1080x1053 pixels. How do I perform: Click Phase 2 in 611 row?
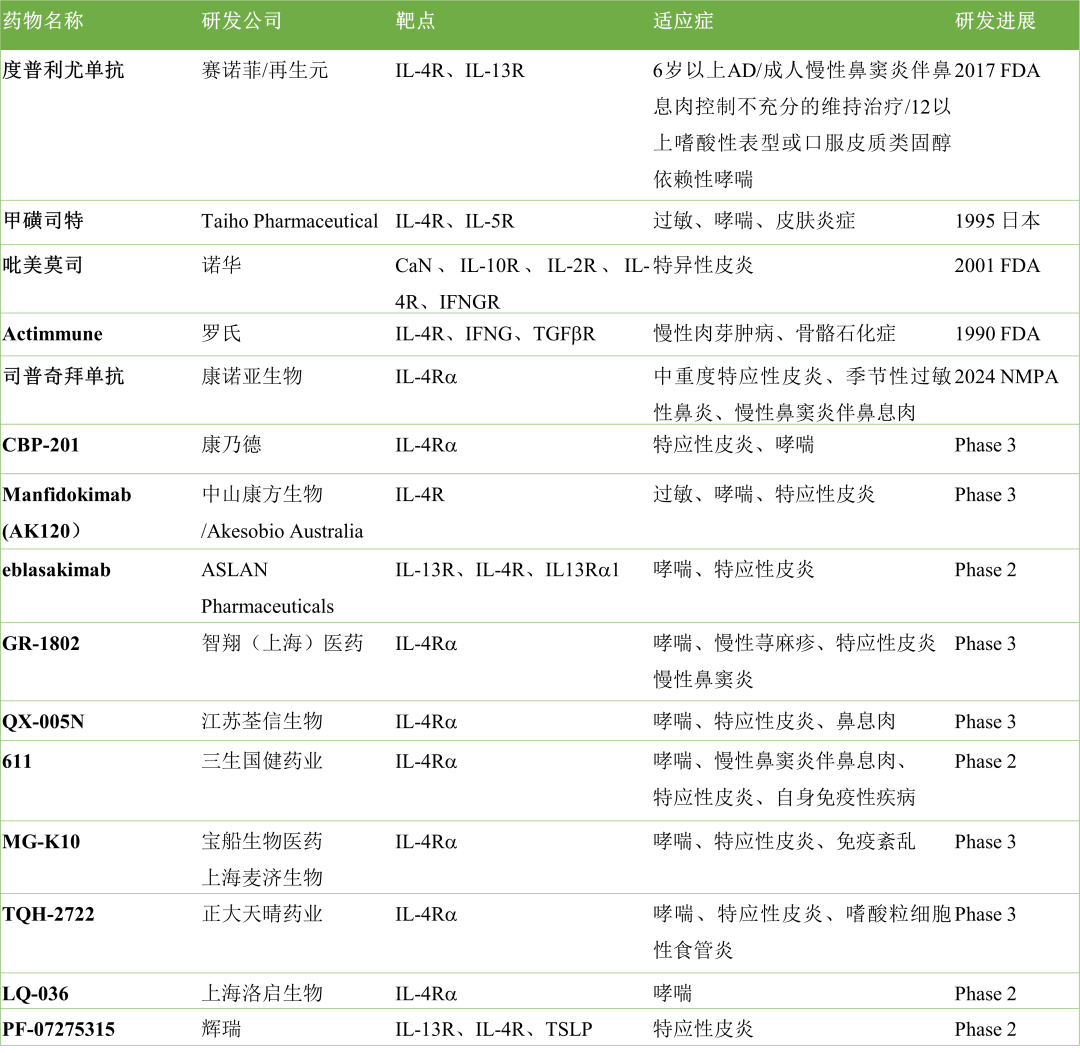(985, 762)
